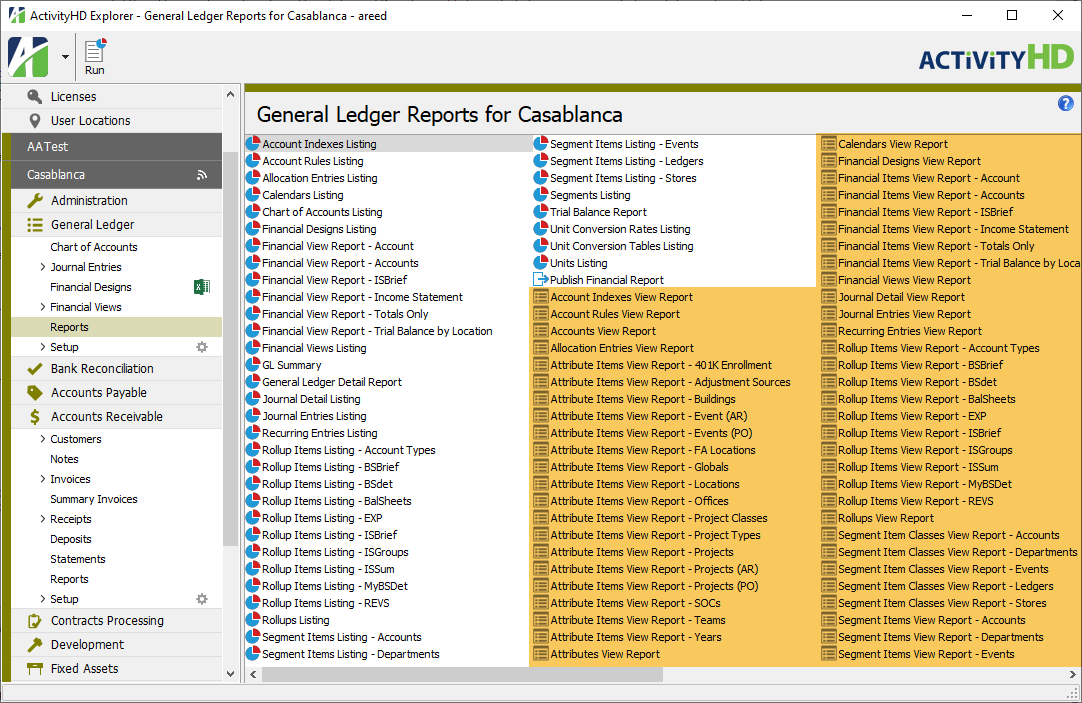Open the ActivityHD application logo menu
The width and height of the screenshot is (1082, 703).
[x=28, y=57]
